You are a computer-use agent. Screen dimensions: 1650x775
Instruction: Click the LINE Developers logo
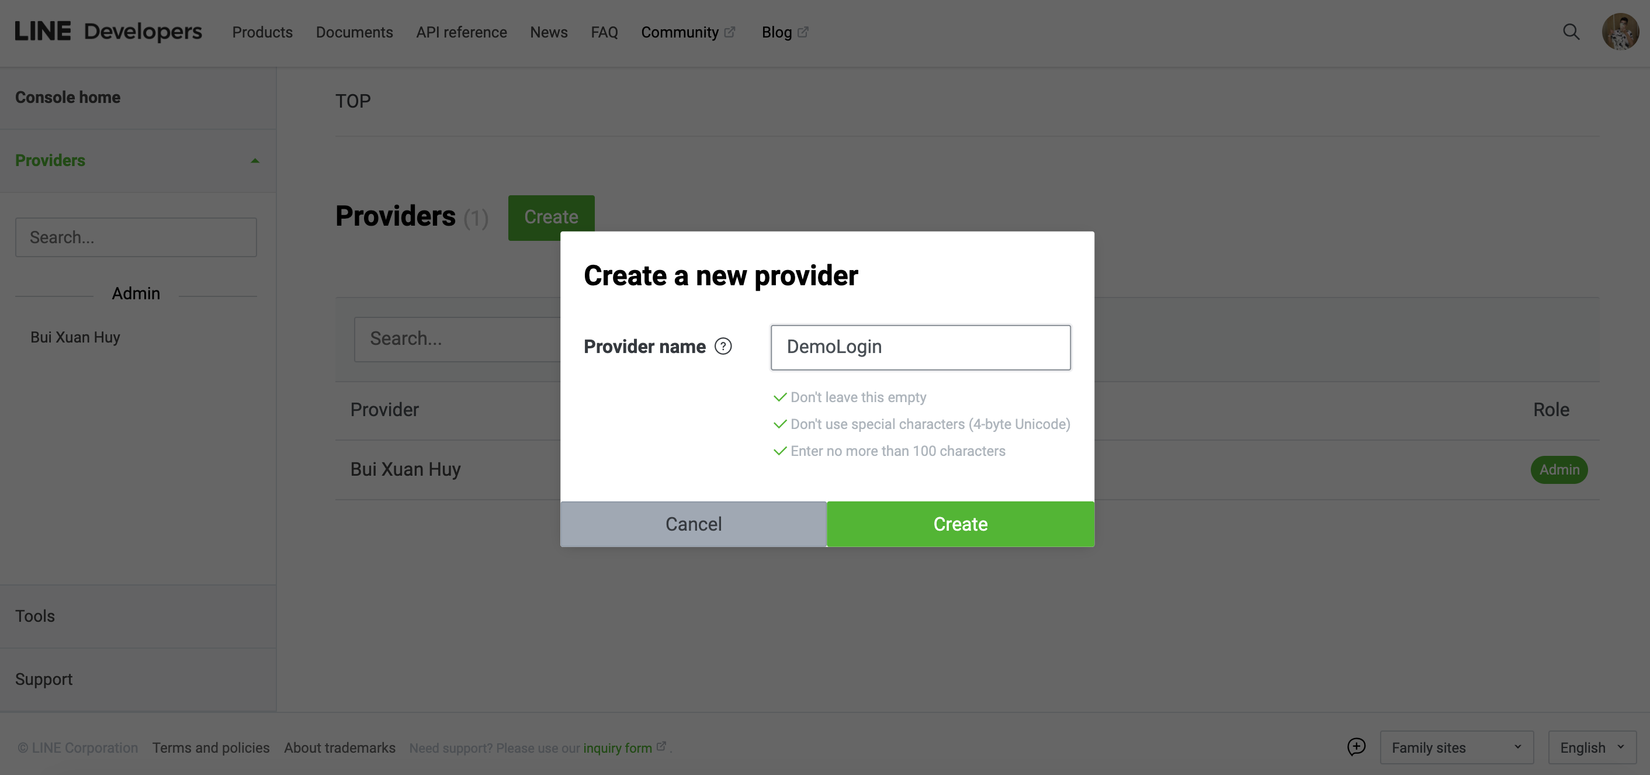click(108, 32)
